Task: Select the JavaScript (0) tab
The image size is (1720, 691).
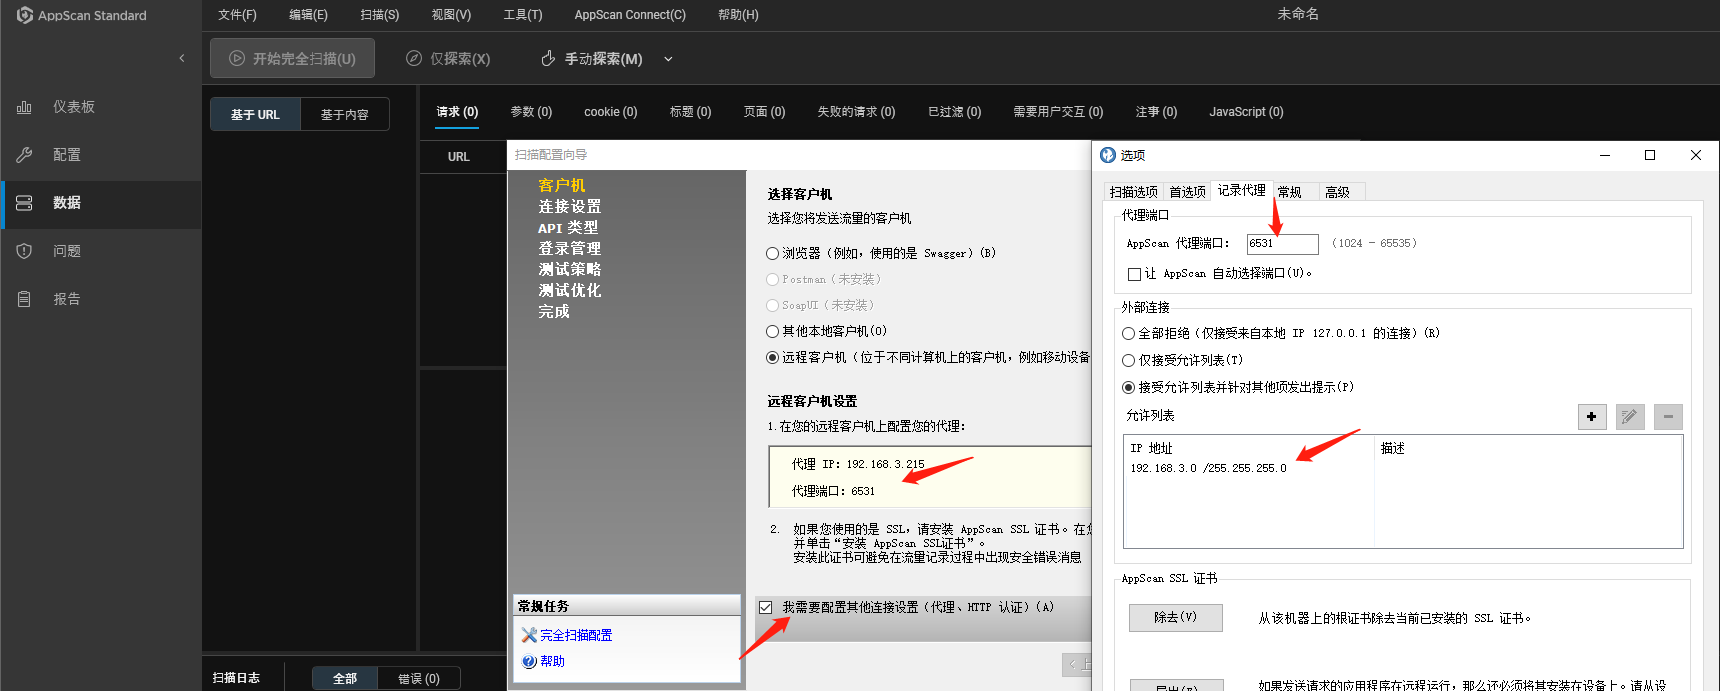Action: tap(1246, 112)
